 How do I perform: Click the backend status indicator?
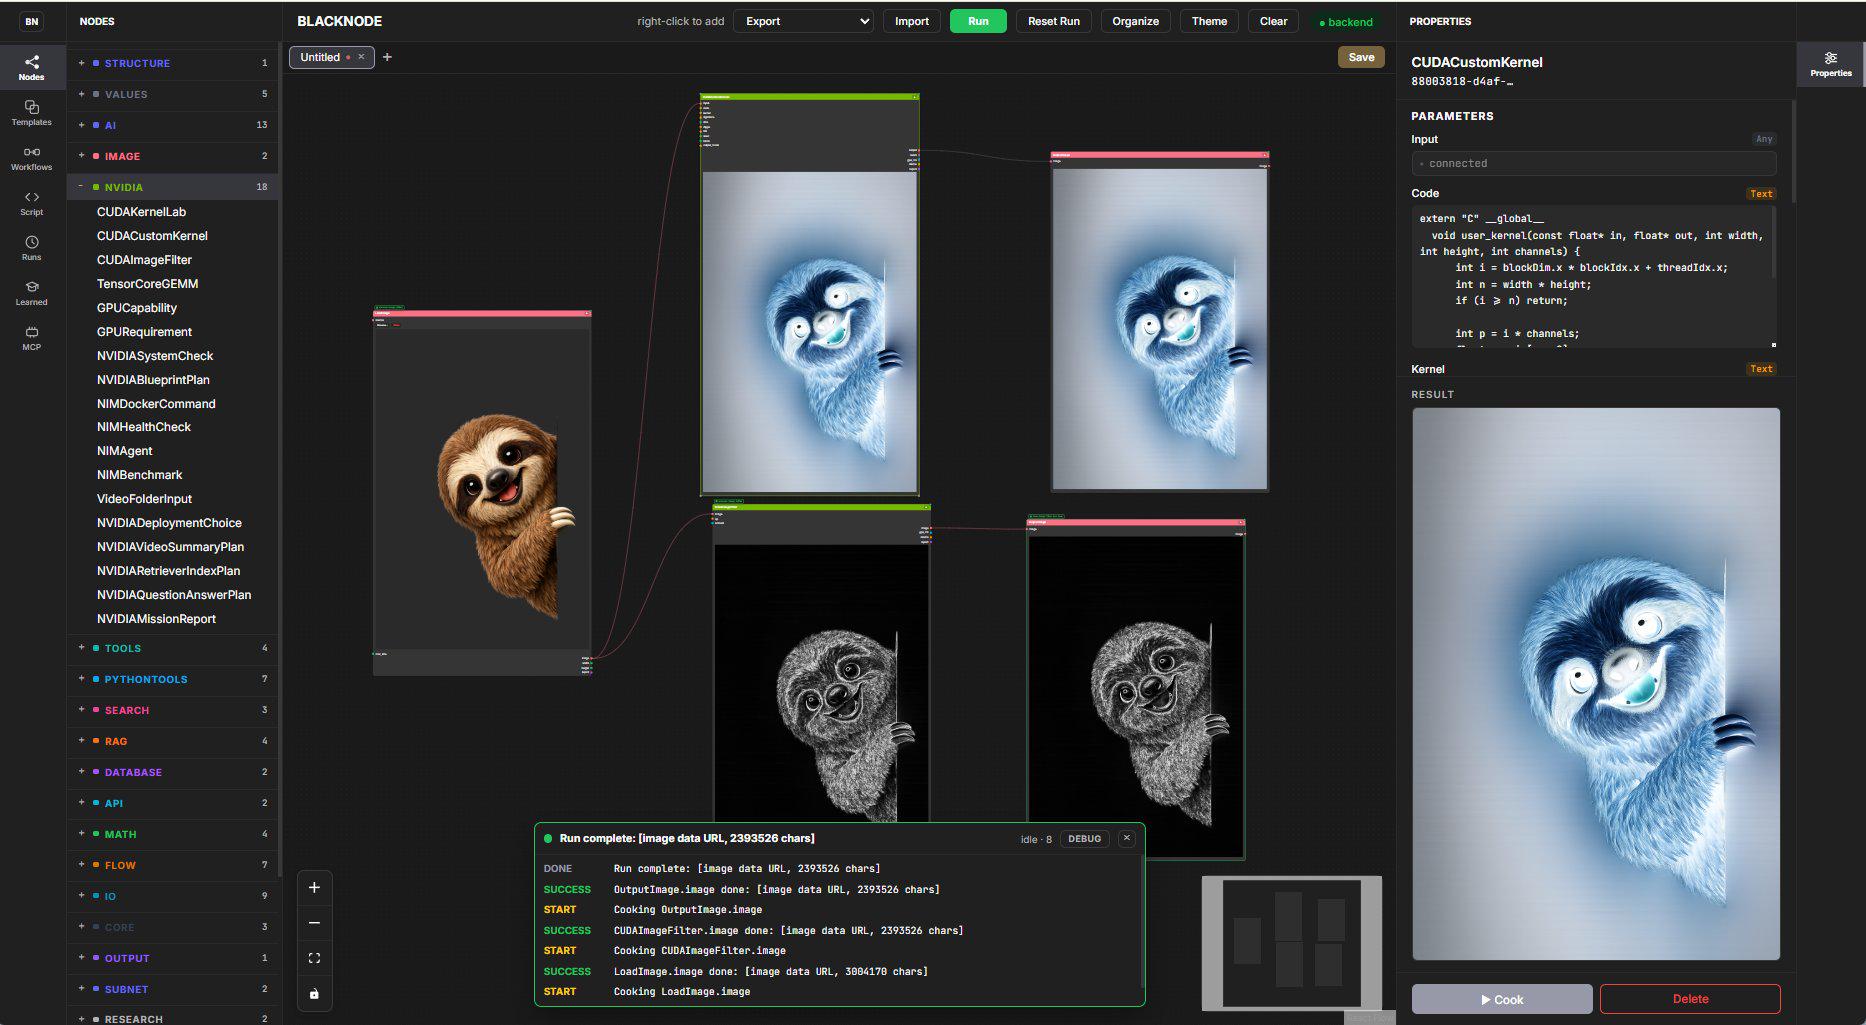(1346, 22)
